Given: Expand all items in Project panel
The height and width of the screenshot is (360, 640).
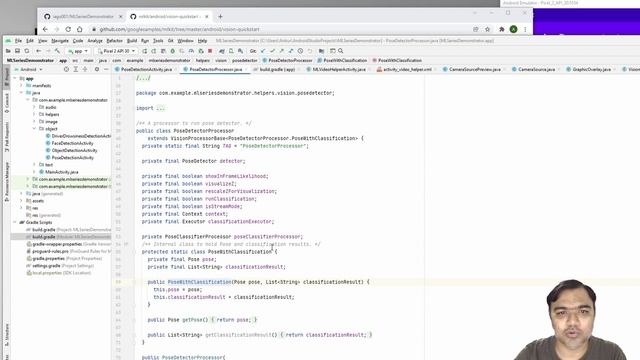Looking at the screenshot, I should click(76, 69).
